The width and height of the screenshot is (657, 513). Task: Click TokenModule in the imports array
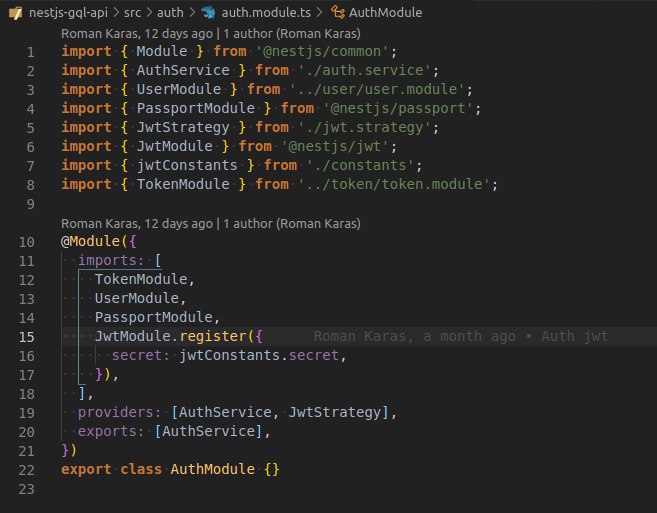pyautogui.click(x=141, y=279)
